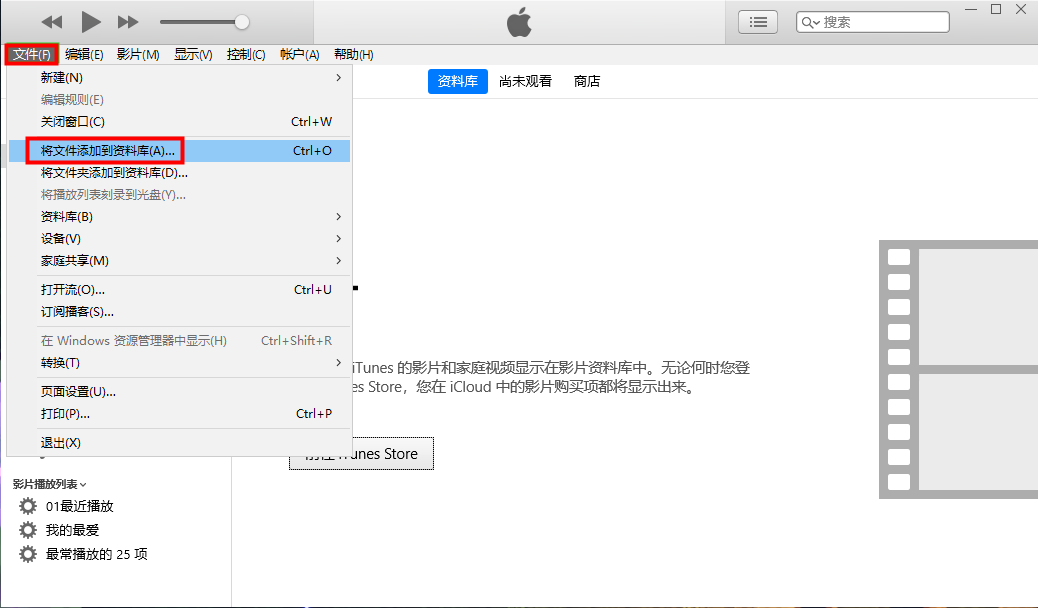Open the 编辑(E) menu

point(84,54)
